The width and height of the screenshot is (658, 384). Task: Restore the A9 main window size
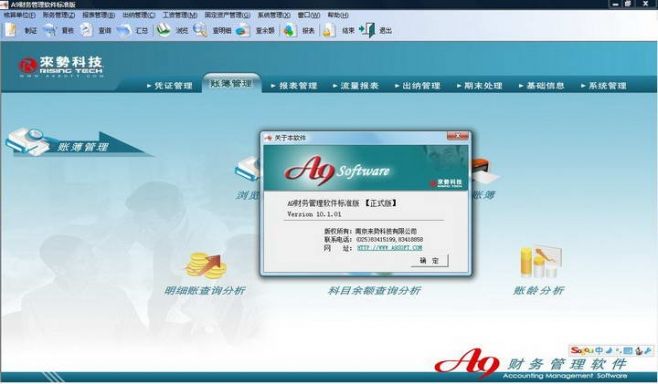tap(628, 4)
